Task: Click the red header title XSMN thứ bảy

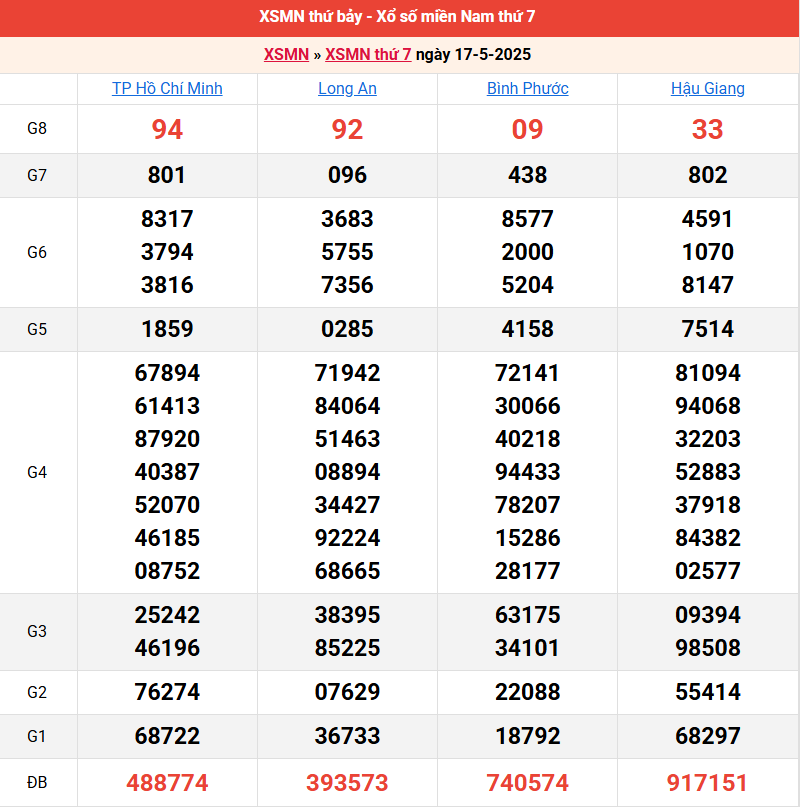Action: click(x=400, y=17)
